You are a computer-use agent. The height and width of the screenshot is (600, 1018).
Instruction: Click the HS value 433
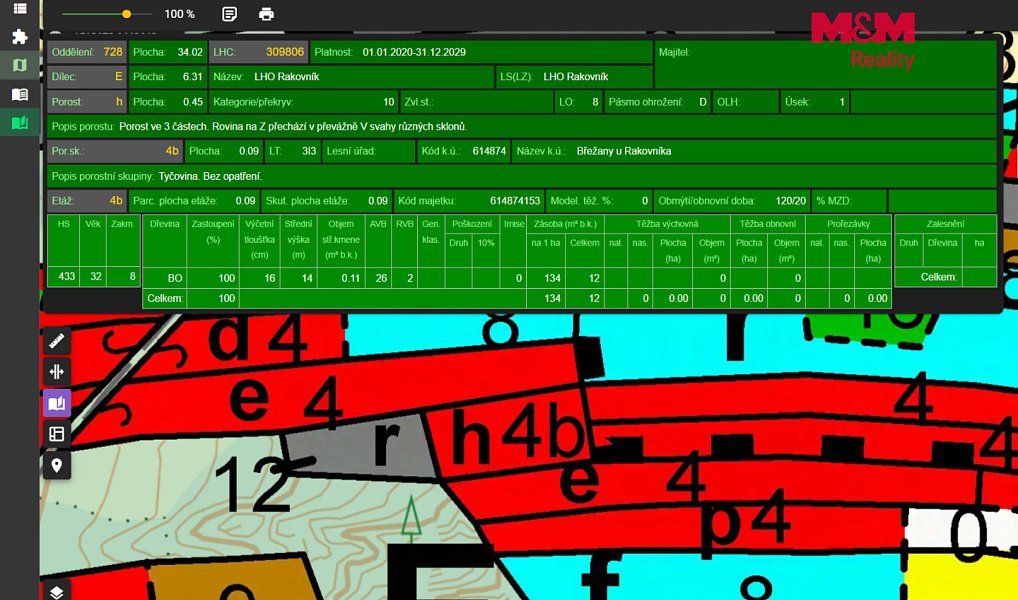pyautogui.click(x=67, y=276)
